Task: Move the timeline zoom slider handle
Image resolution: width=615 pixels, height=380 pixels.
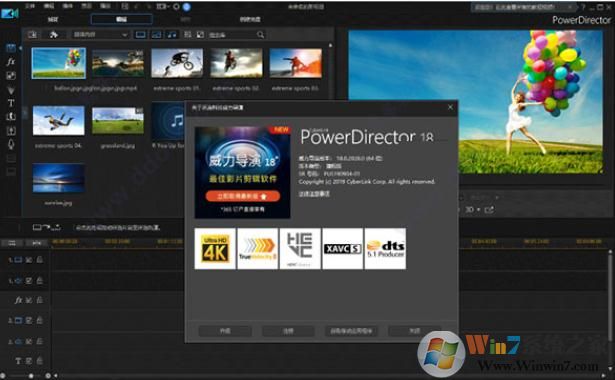Action: [31, 376]
